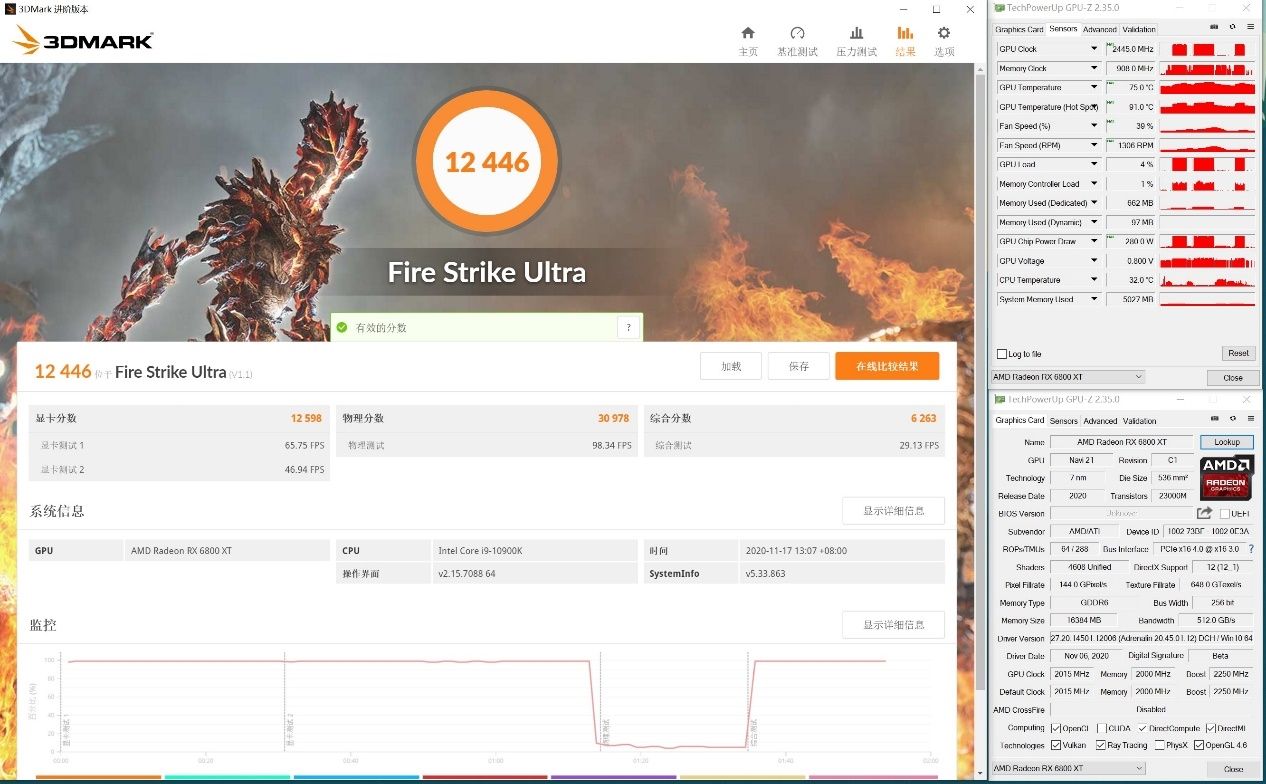Switch to Validation tab in GPU-Z Sensors window

1139,29
